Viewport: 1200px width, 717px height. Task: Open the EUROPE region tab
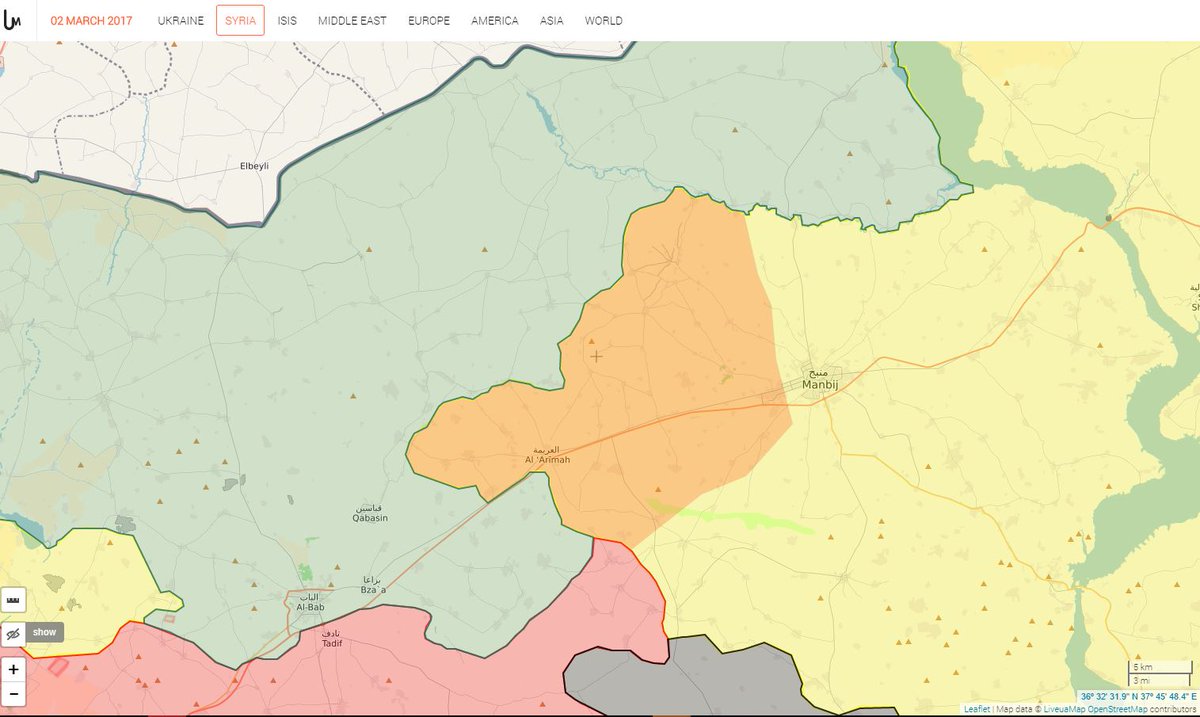pos(429,20)
